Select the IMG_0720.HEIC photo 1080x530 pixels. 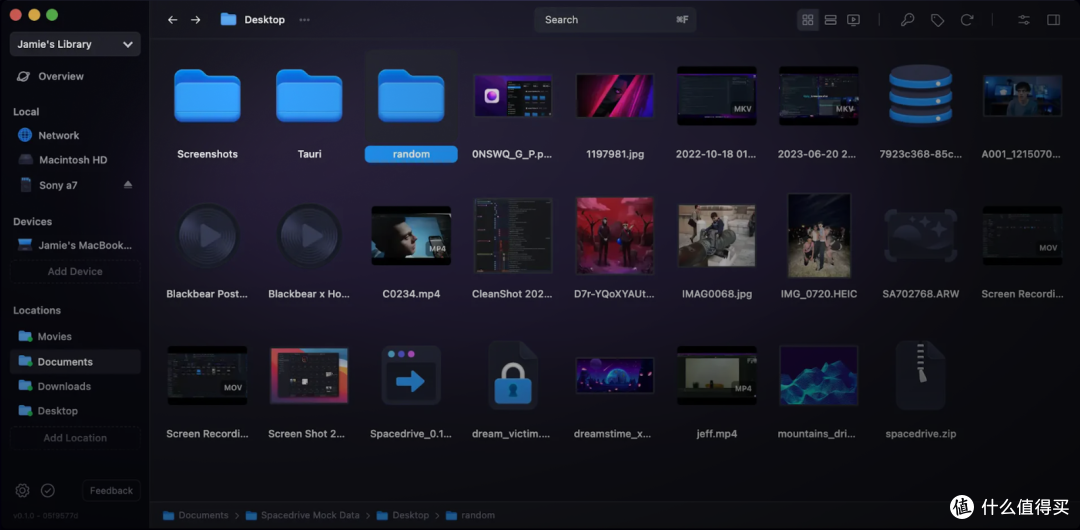(819, 236)
